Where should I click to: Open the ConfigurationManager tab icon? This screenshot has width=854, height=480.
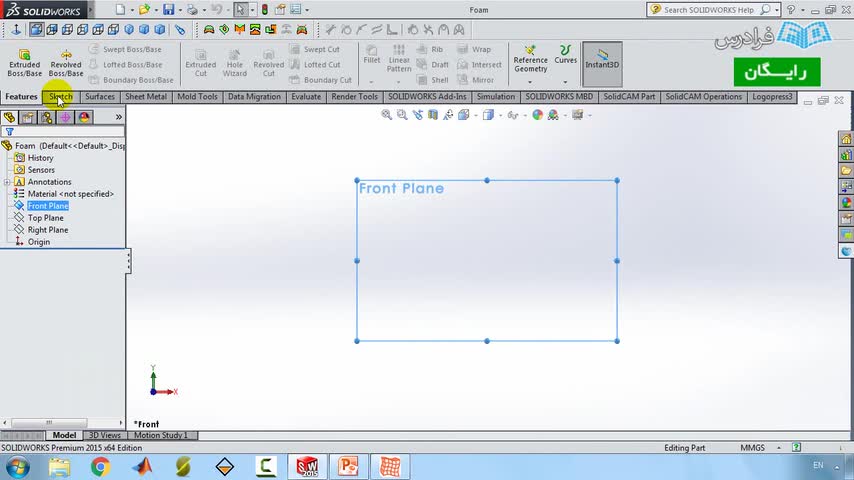46,117
